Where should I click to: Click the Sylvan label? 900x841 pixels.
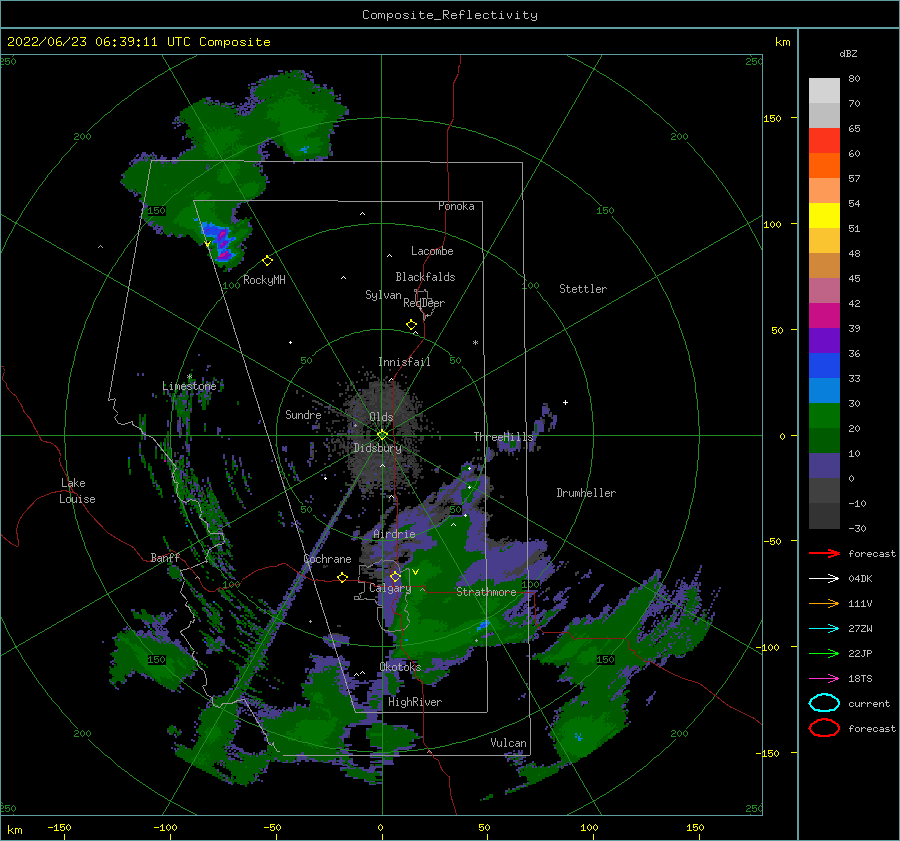(x=383, y=295)
